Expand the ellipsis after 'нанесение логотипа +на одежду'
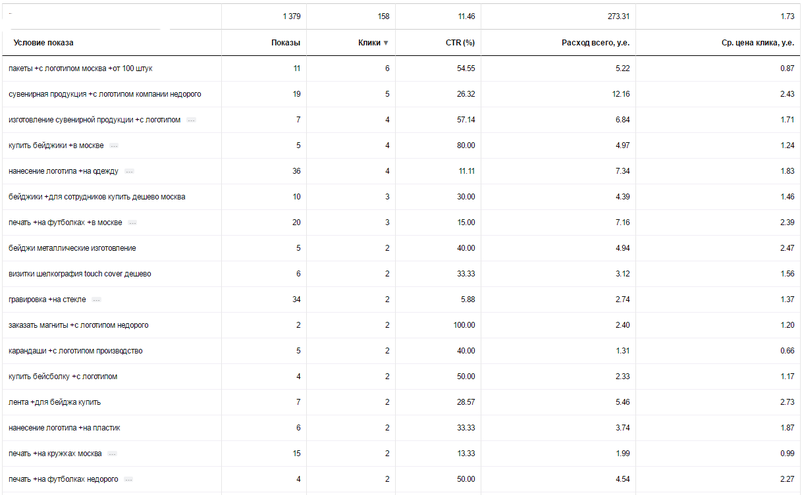 (x=129, y=171)
